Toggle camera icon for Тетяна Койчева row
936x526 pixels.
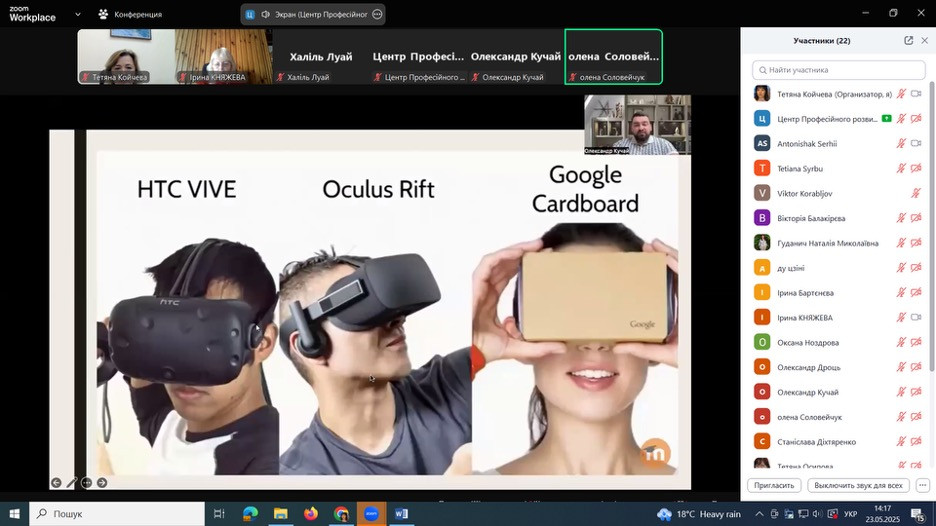click(916, 94)
